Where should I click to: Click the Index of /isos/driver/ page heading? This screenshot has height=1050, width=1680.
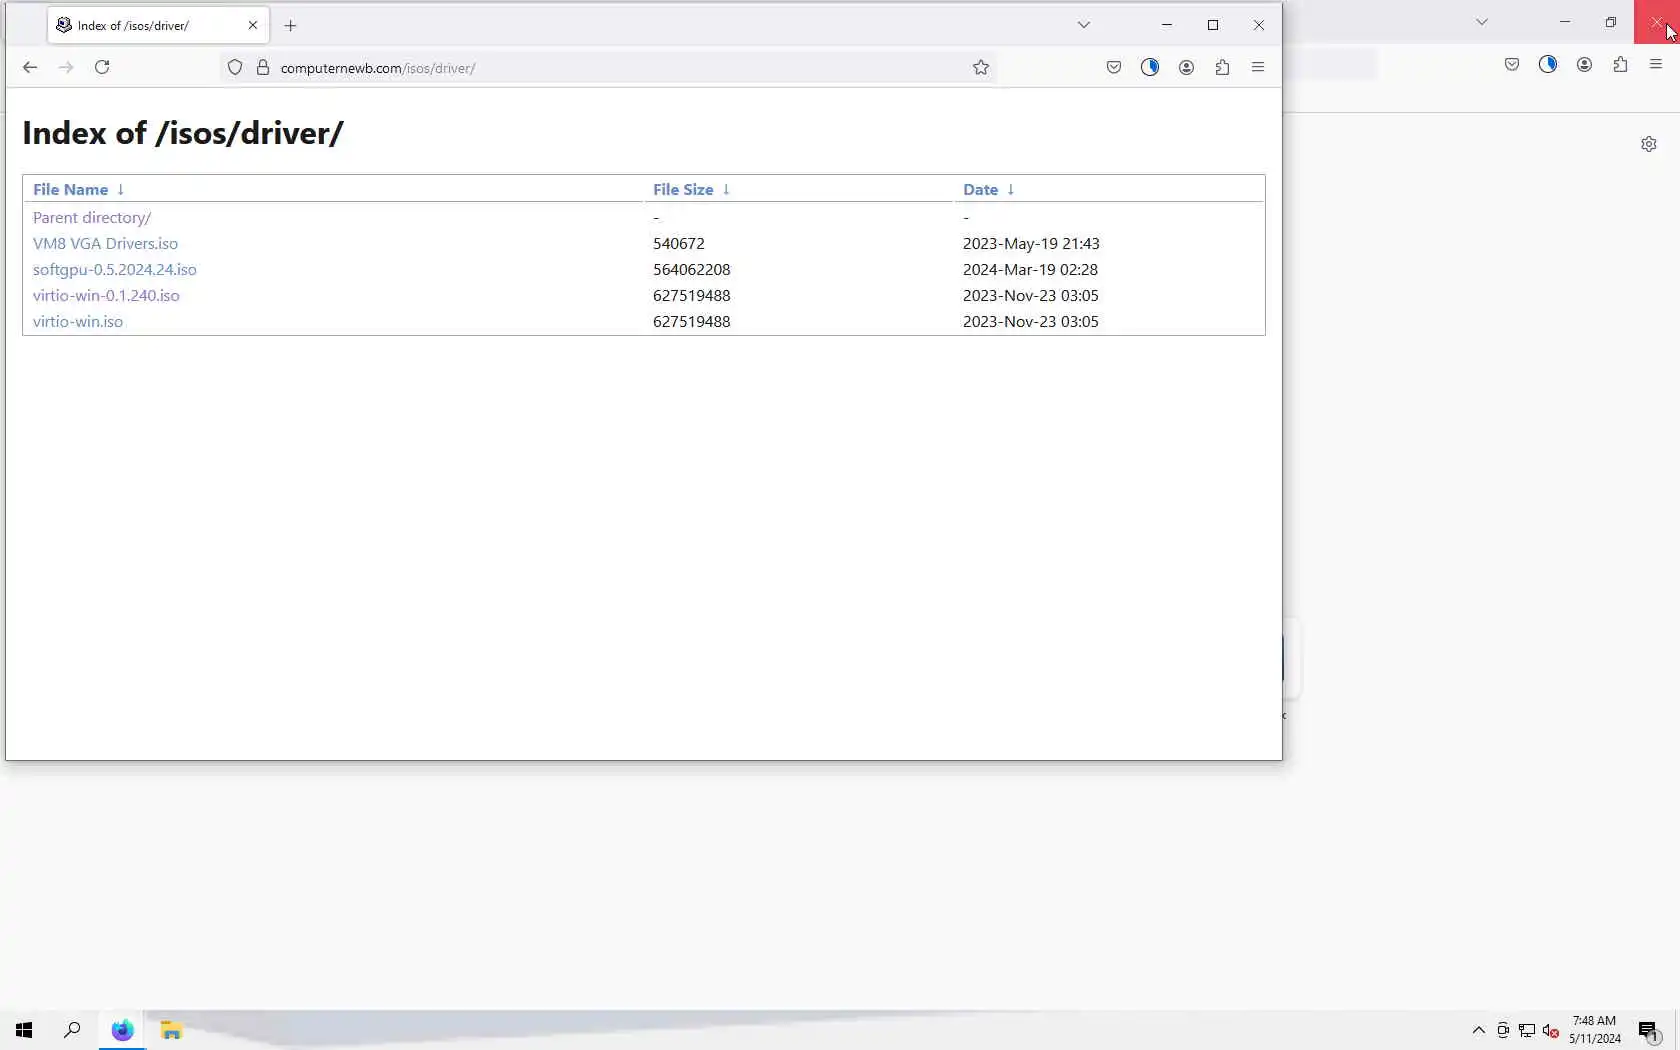click(x=183, y=133)
